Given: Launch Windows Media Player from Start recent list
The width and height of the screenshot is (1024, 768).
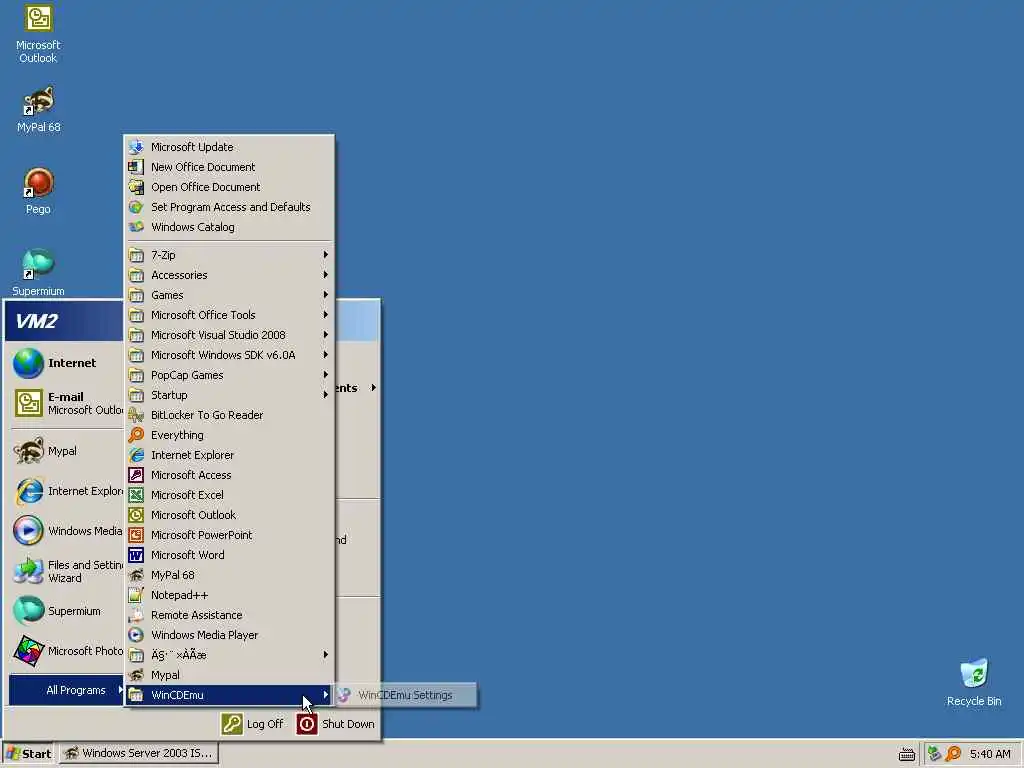Looking at the screenshot, I should pos(65,531).
